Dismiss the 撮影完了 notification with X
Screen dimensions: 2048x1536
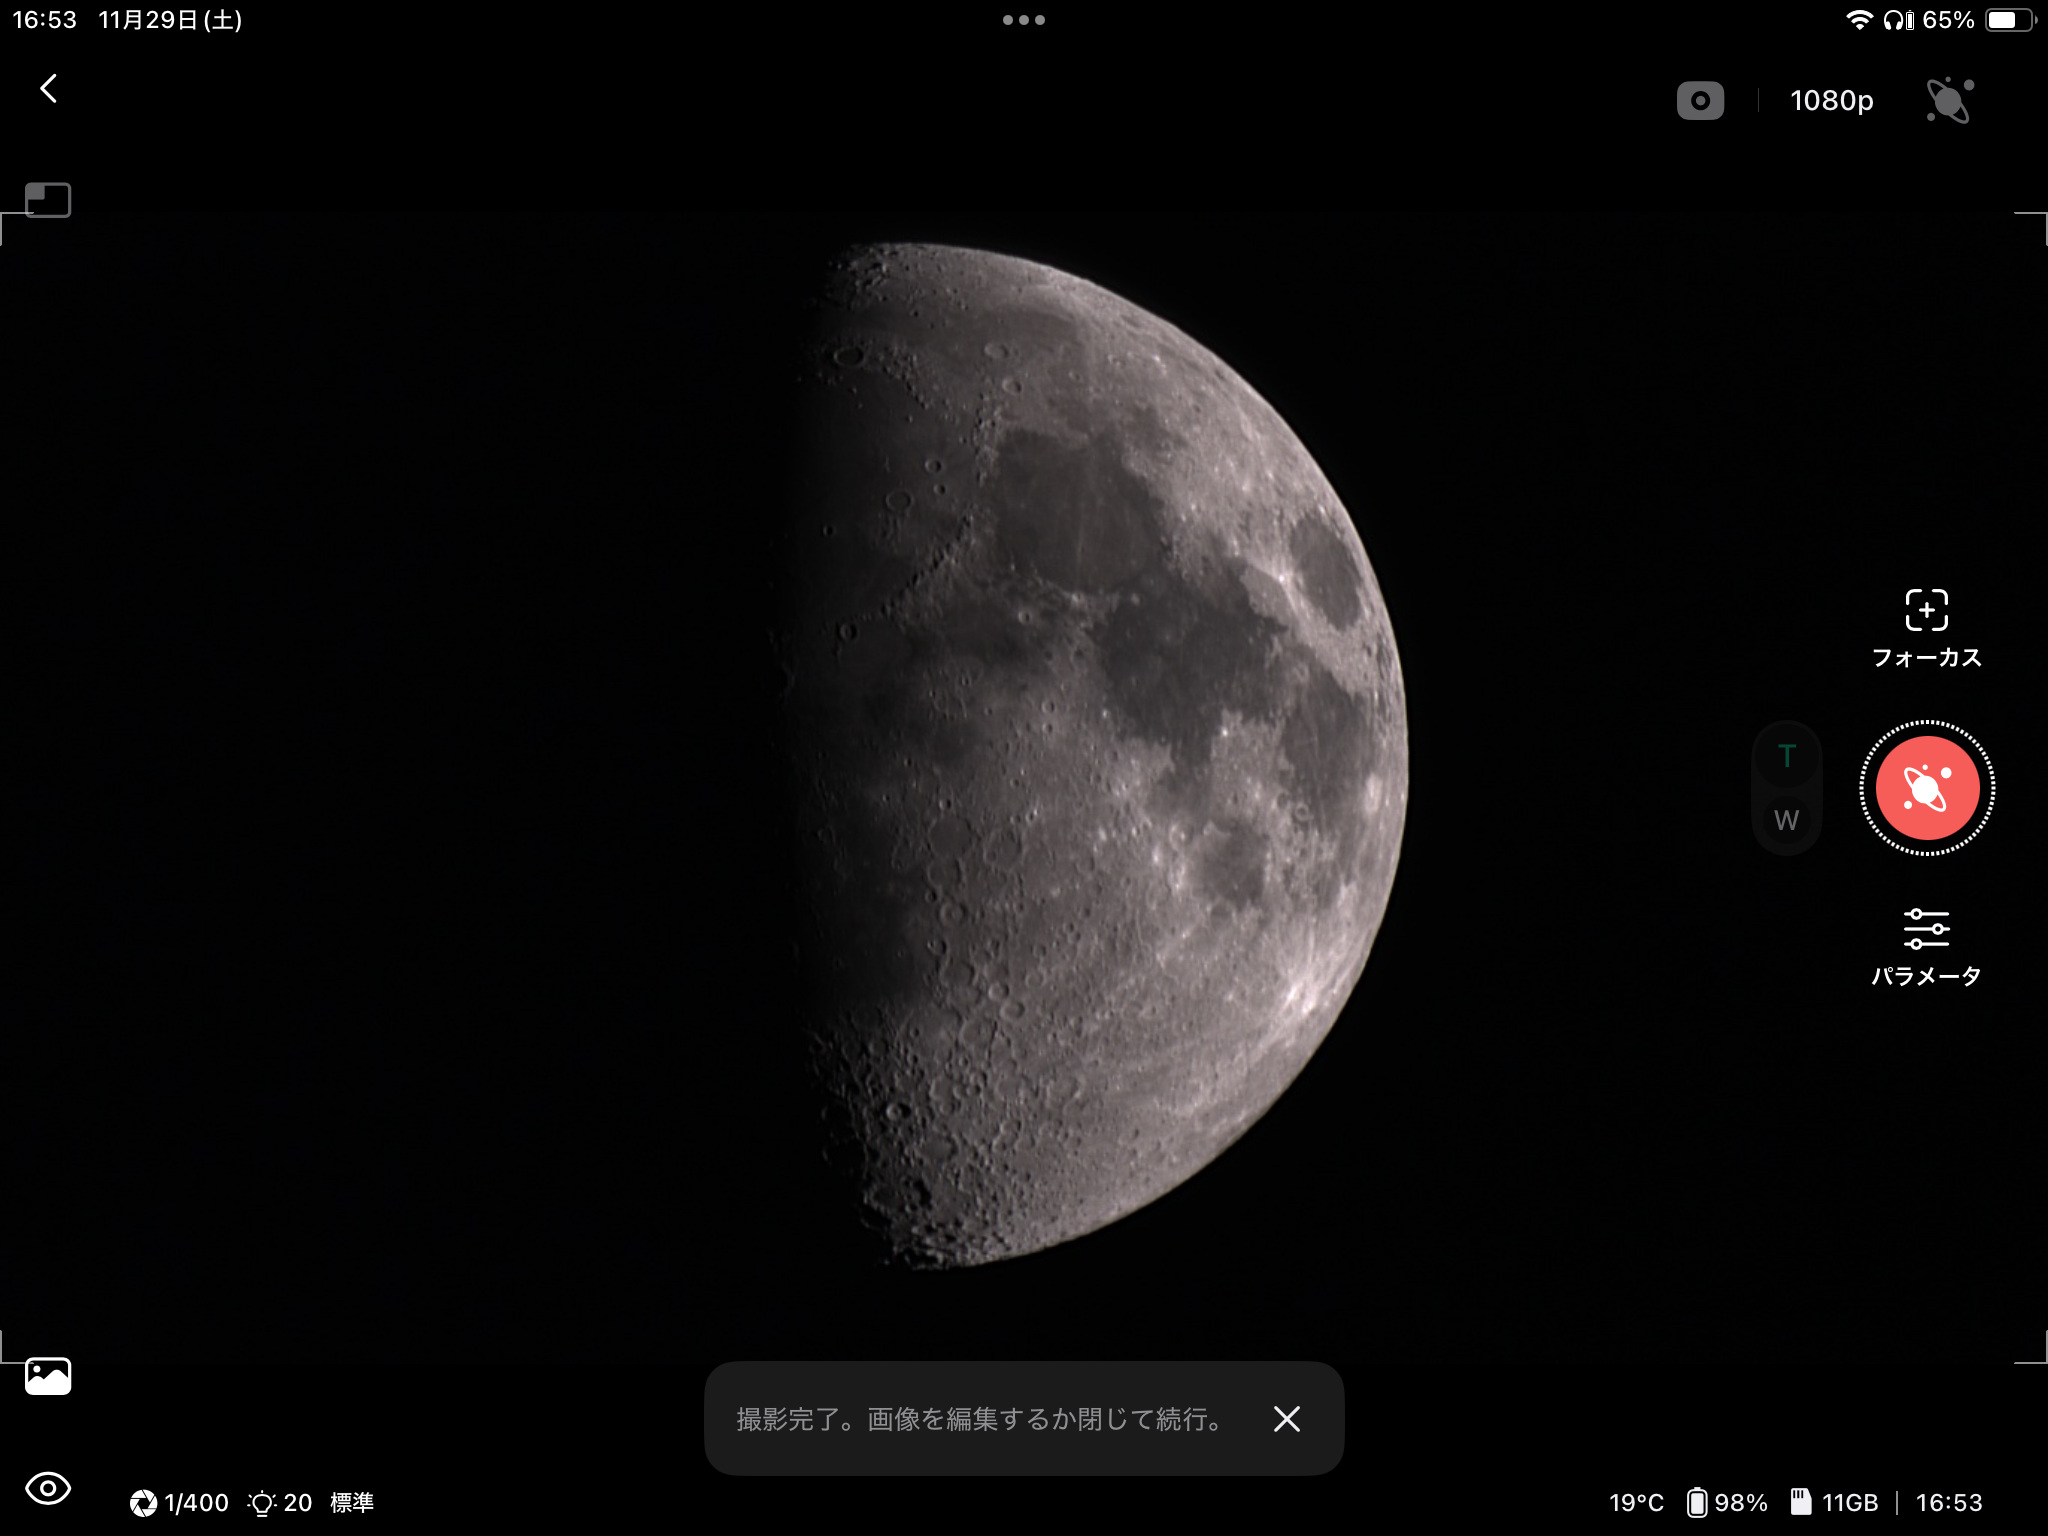tap(1286, 1418)
